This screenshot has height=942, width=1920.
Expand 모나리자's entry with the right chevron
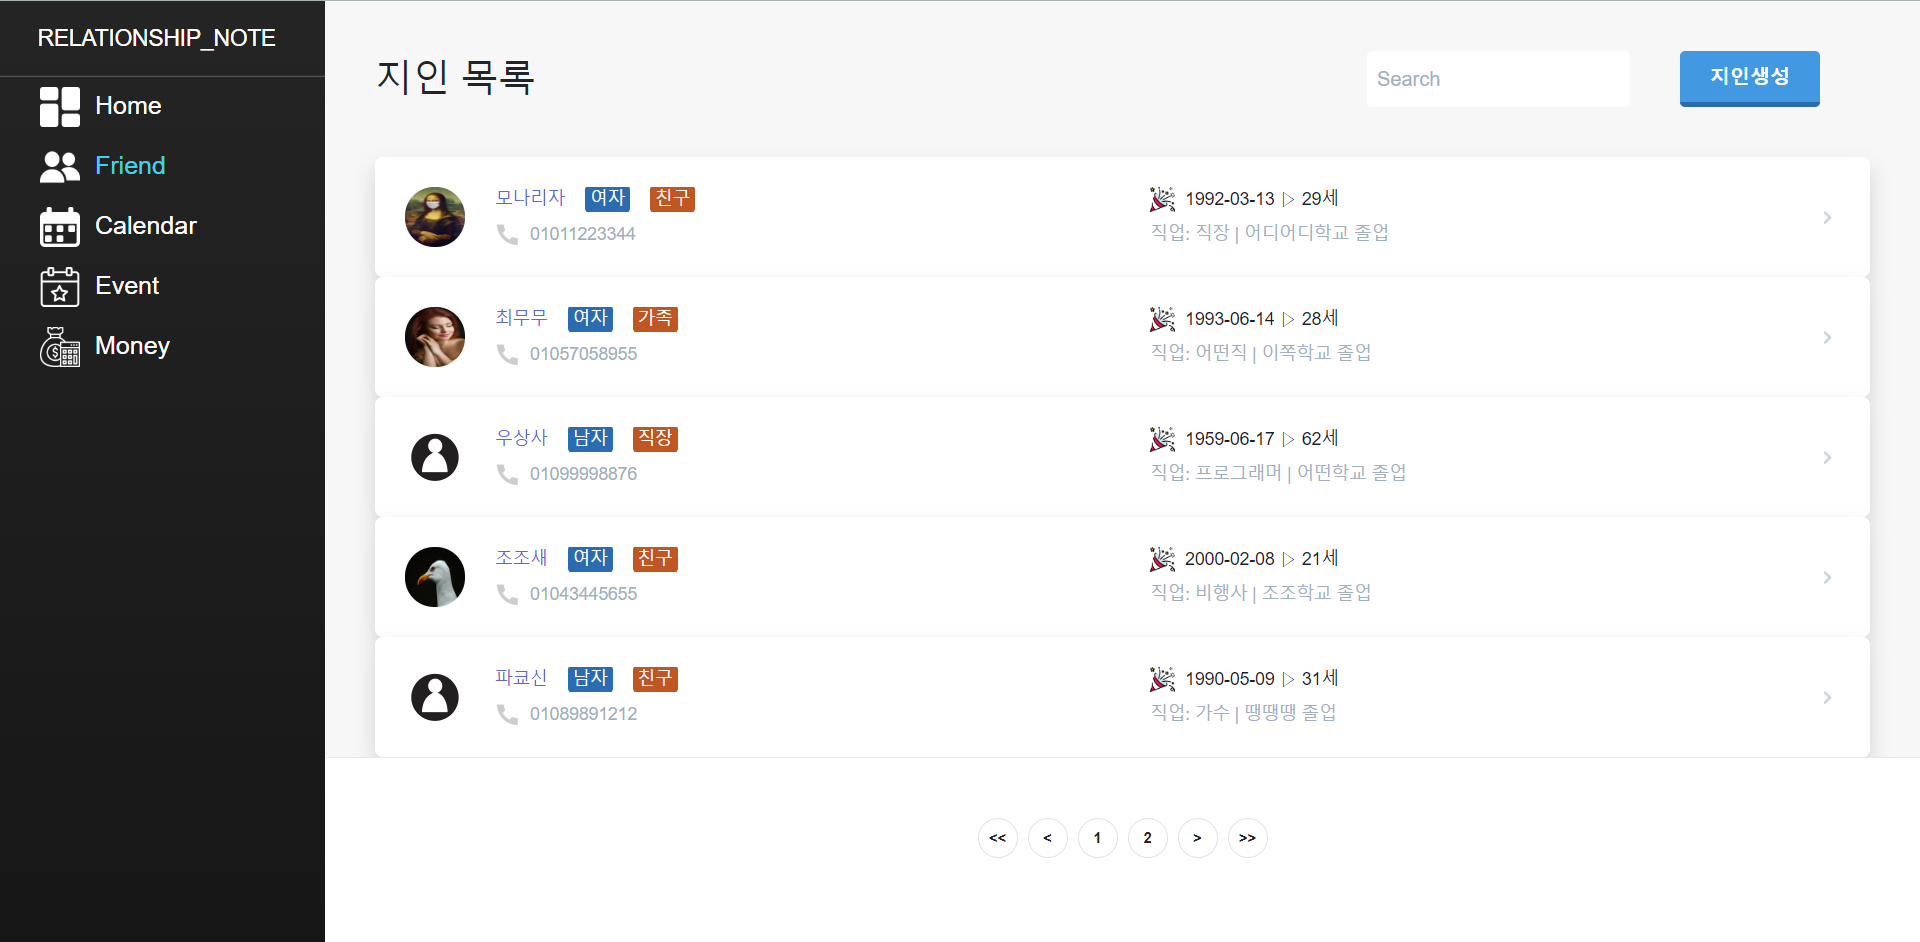(x=1828, y=217)
